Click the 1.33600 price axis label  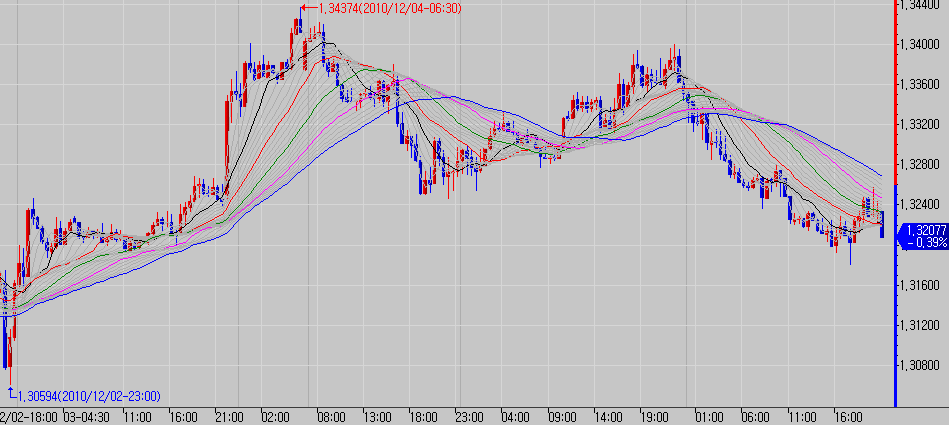click(x=921, y=85)
